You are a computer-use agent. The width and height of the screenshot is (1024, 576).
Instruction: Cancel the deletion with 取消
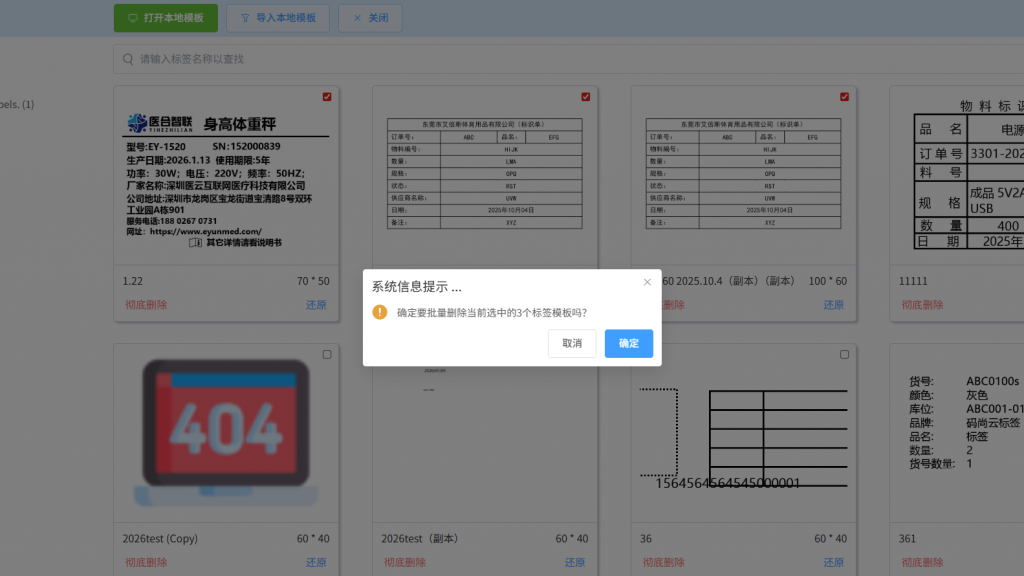click(x=572, y=343)
